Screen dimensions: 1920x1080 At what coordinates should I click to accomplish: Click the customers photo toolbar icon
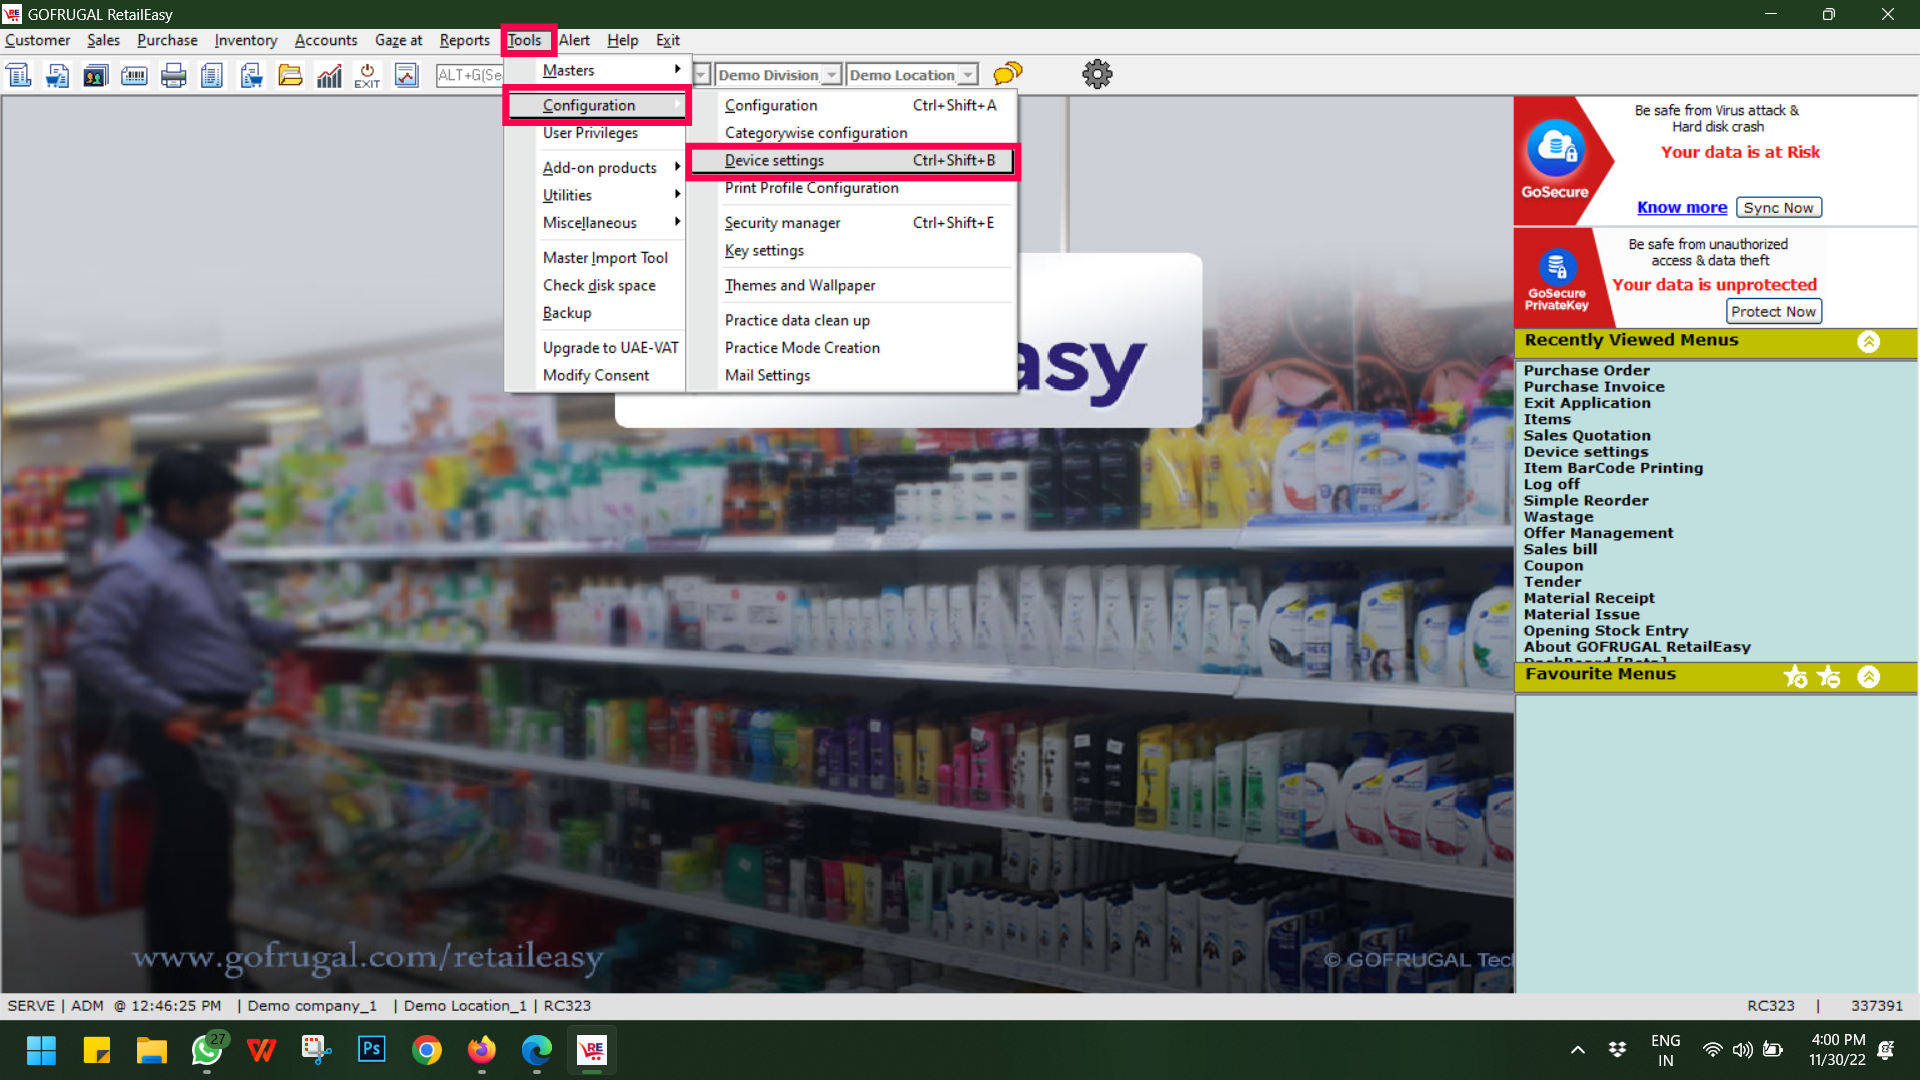click(96, 75)
